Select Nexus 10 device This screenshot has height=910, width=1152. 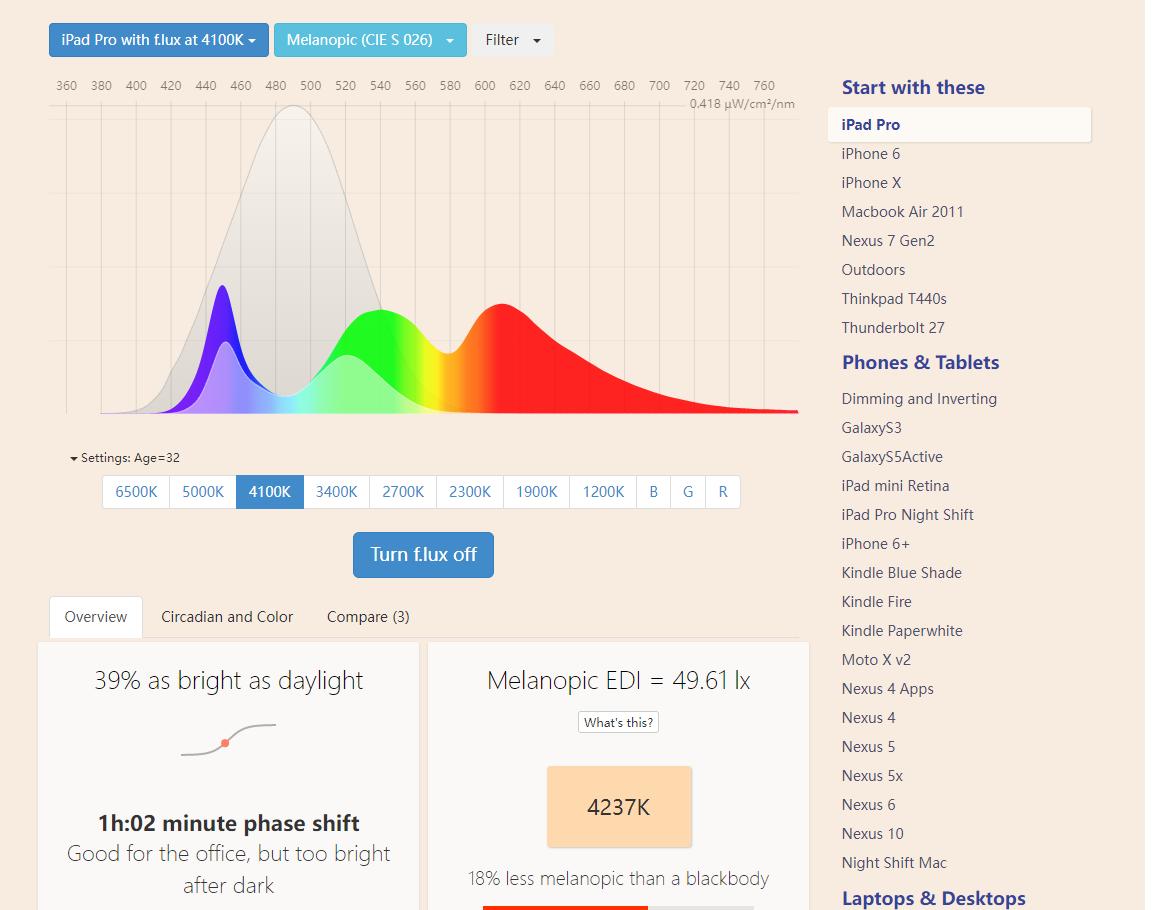(873, 834)
